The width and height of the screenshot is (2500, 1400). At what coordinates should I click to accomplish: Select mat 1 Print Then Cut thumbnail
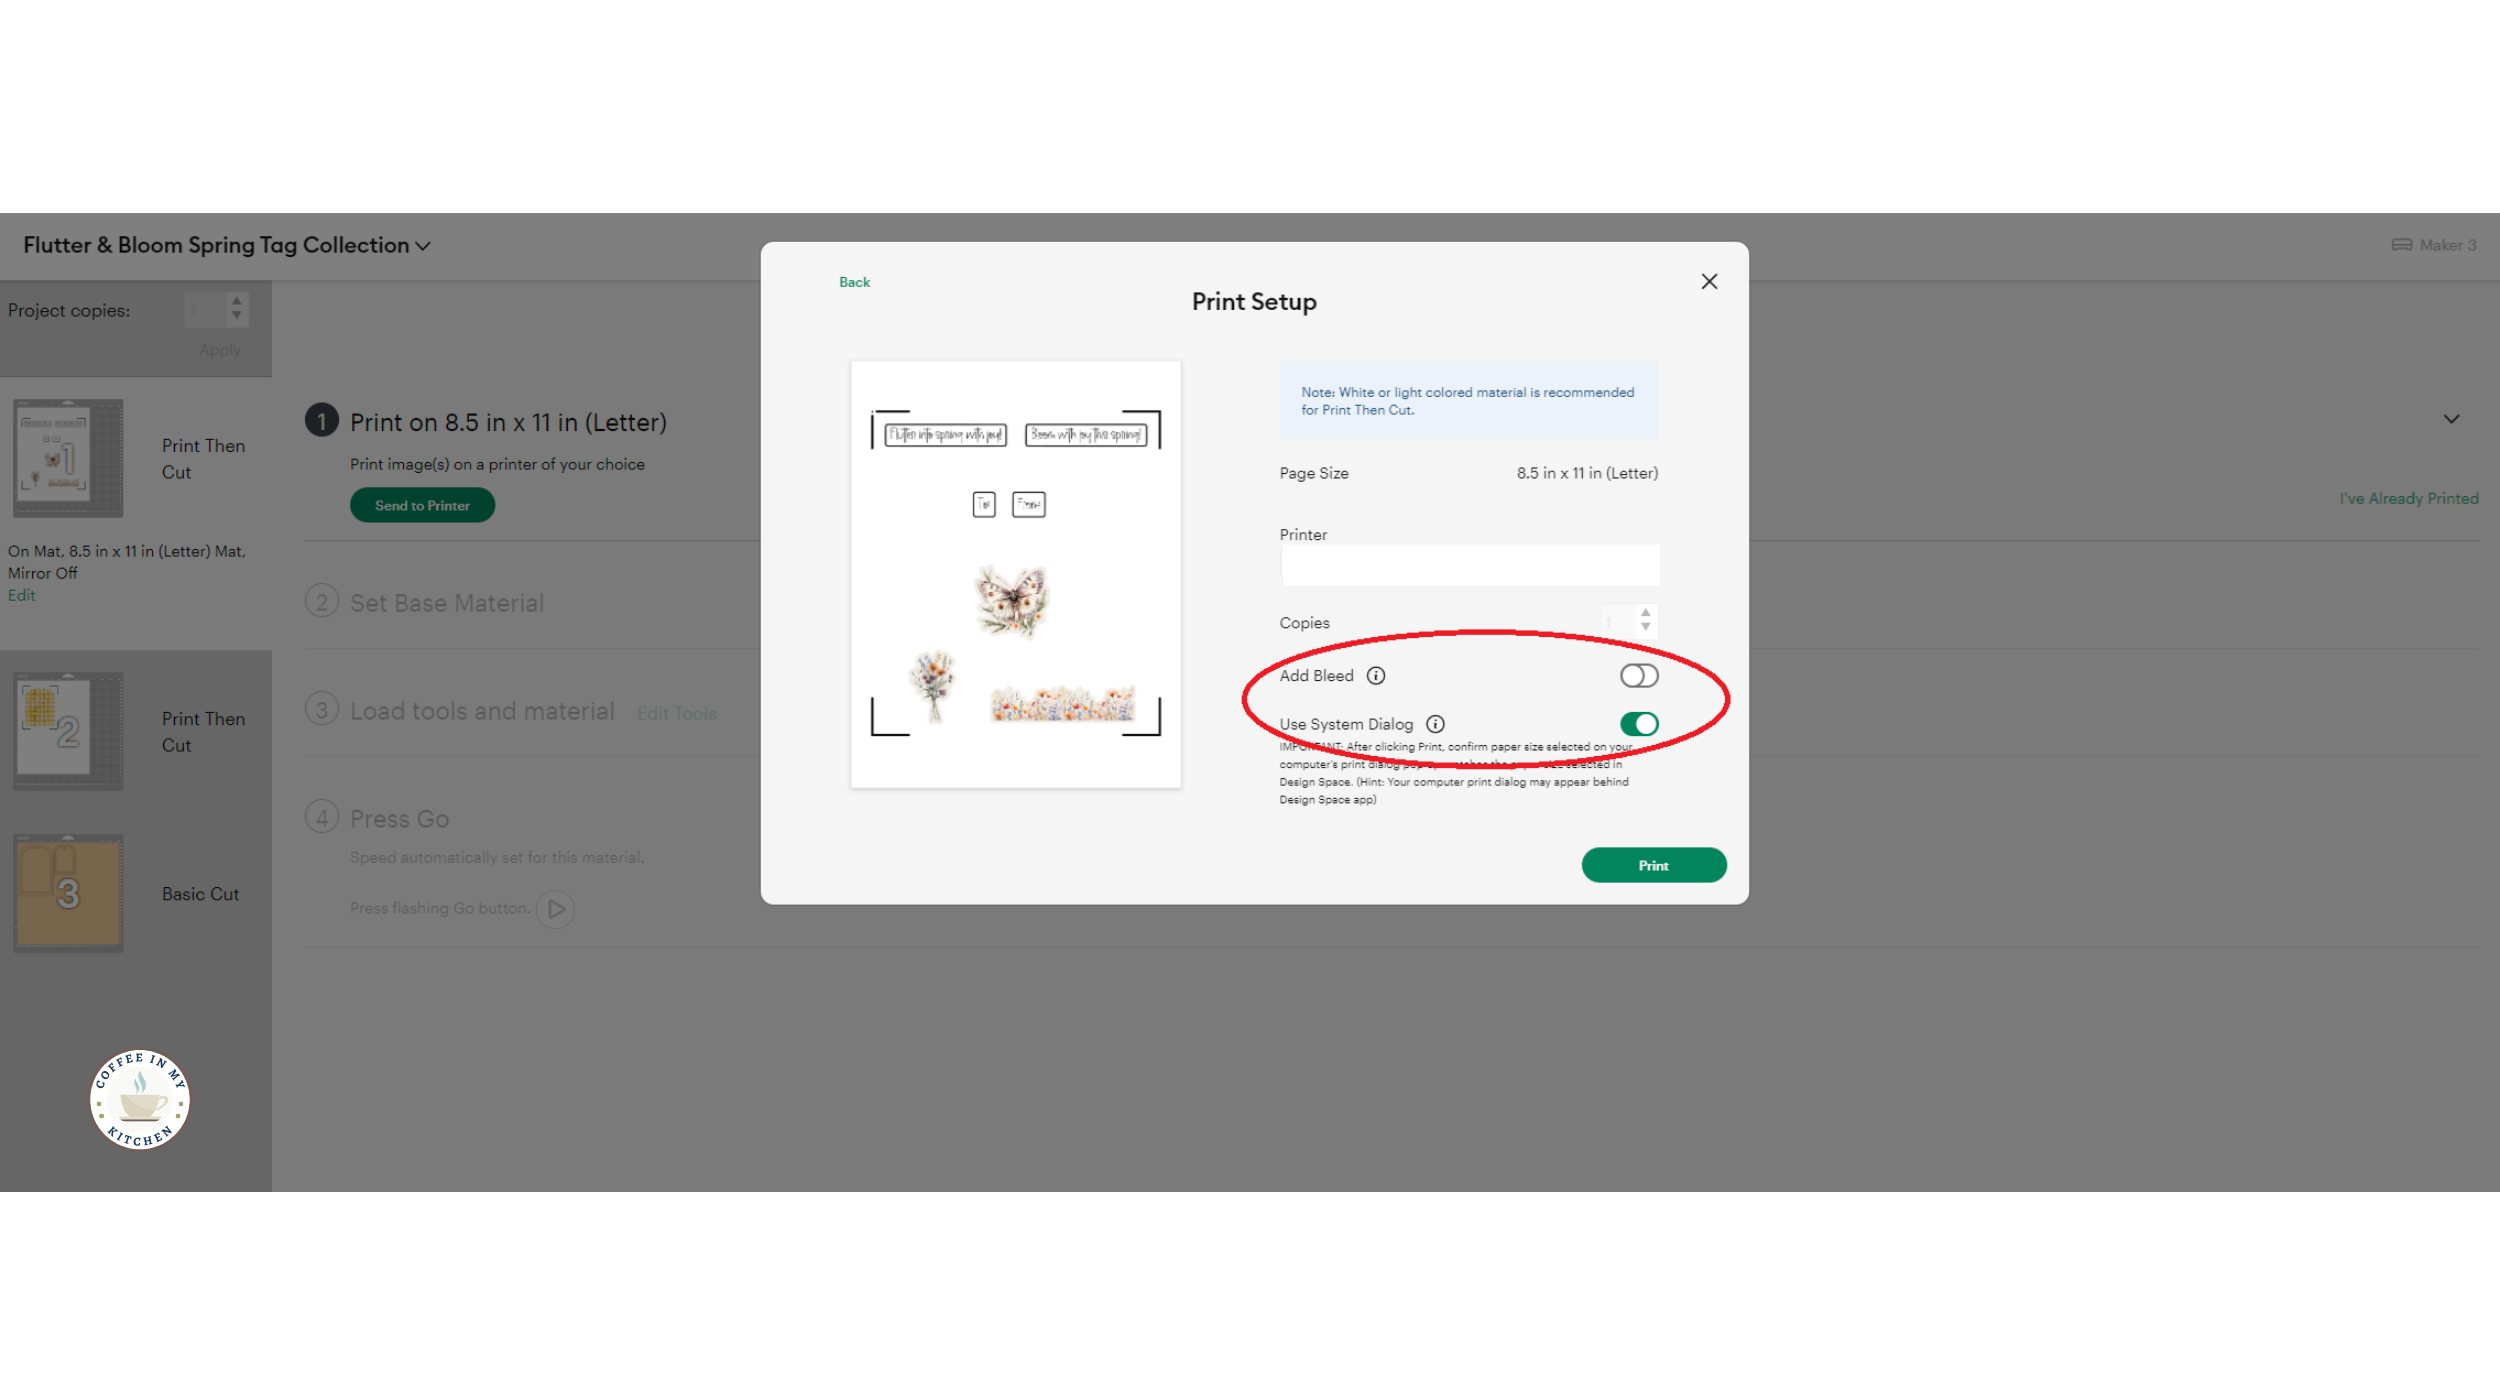click(68, 459)
